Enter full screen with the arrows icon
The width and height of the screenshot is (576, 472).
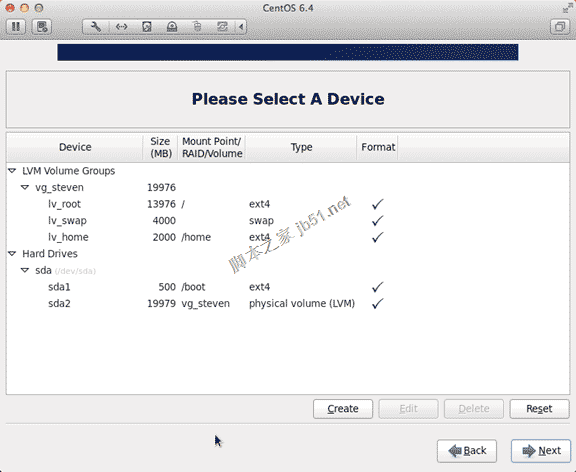(x=567, y=8)
